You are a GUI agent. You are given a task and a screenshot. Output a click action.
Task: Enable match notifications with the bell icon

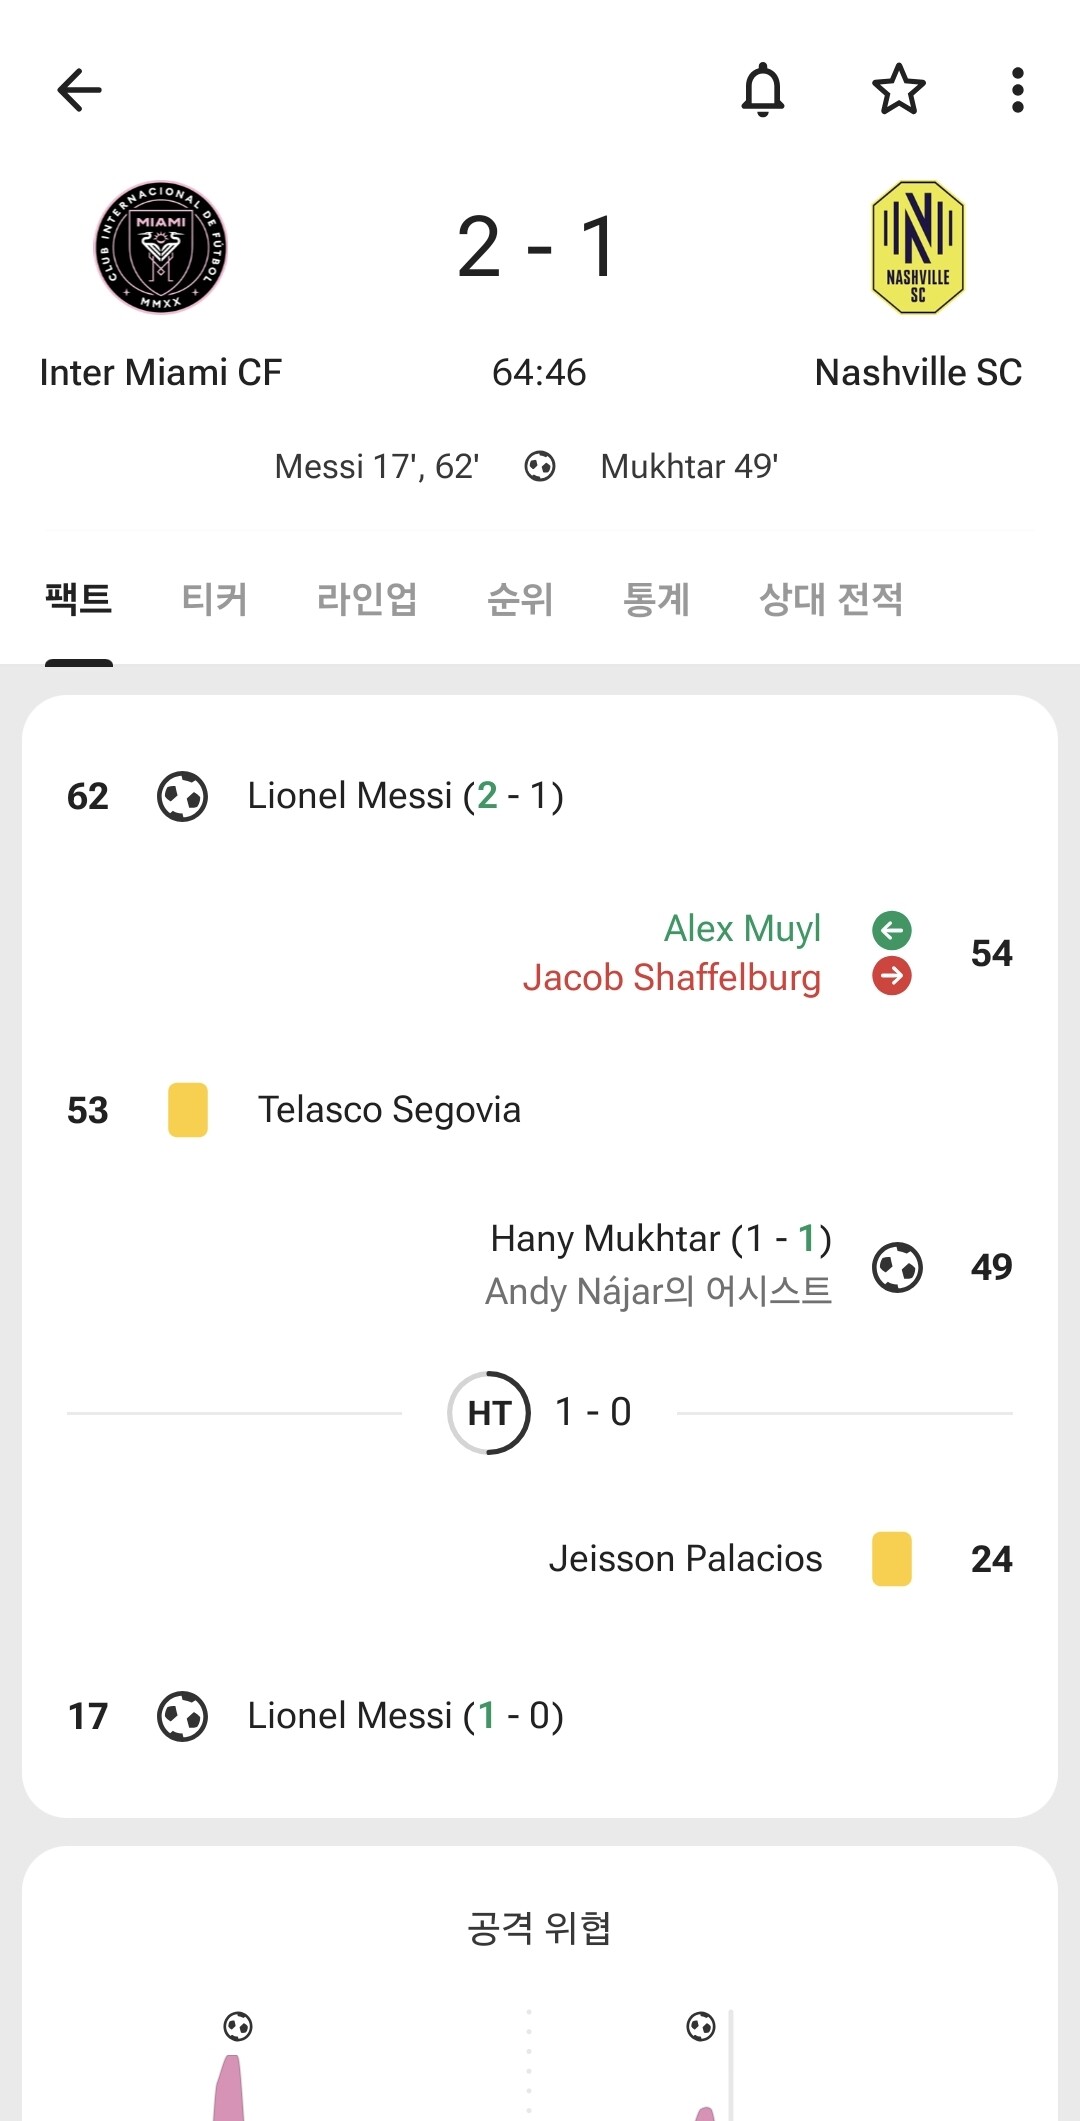[763, 90]
